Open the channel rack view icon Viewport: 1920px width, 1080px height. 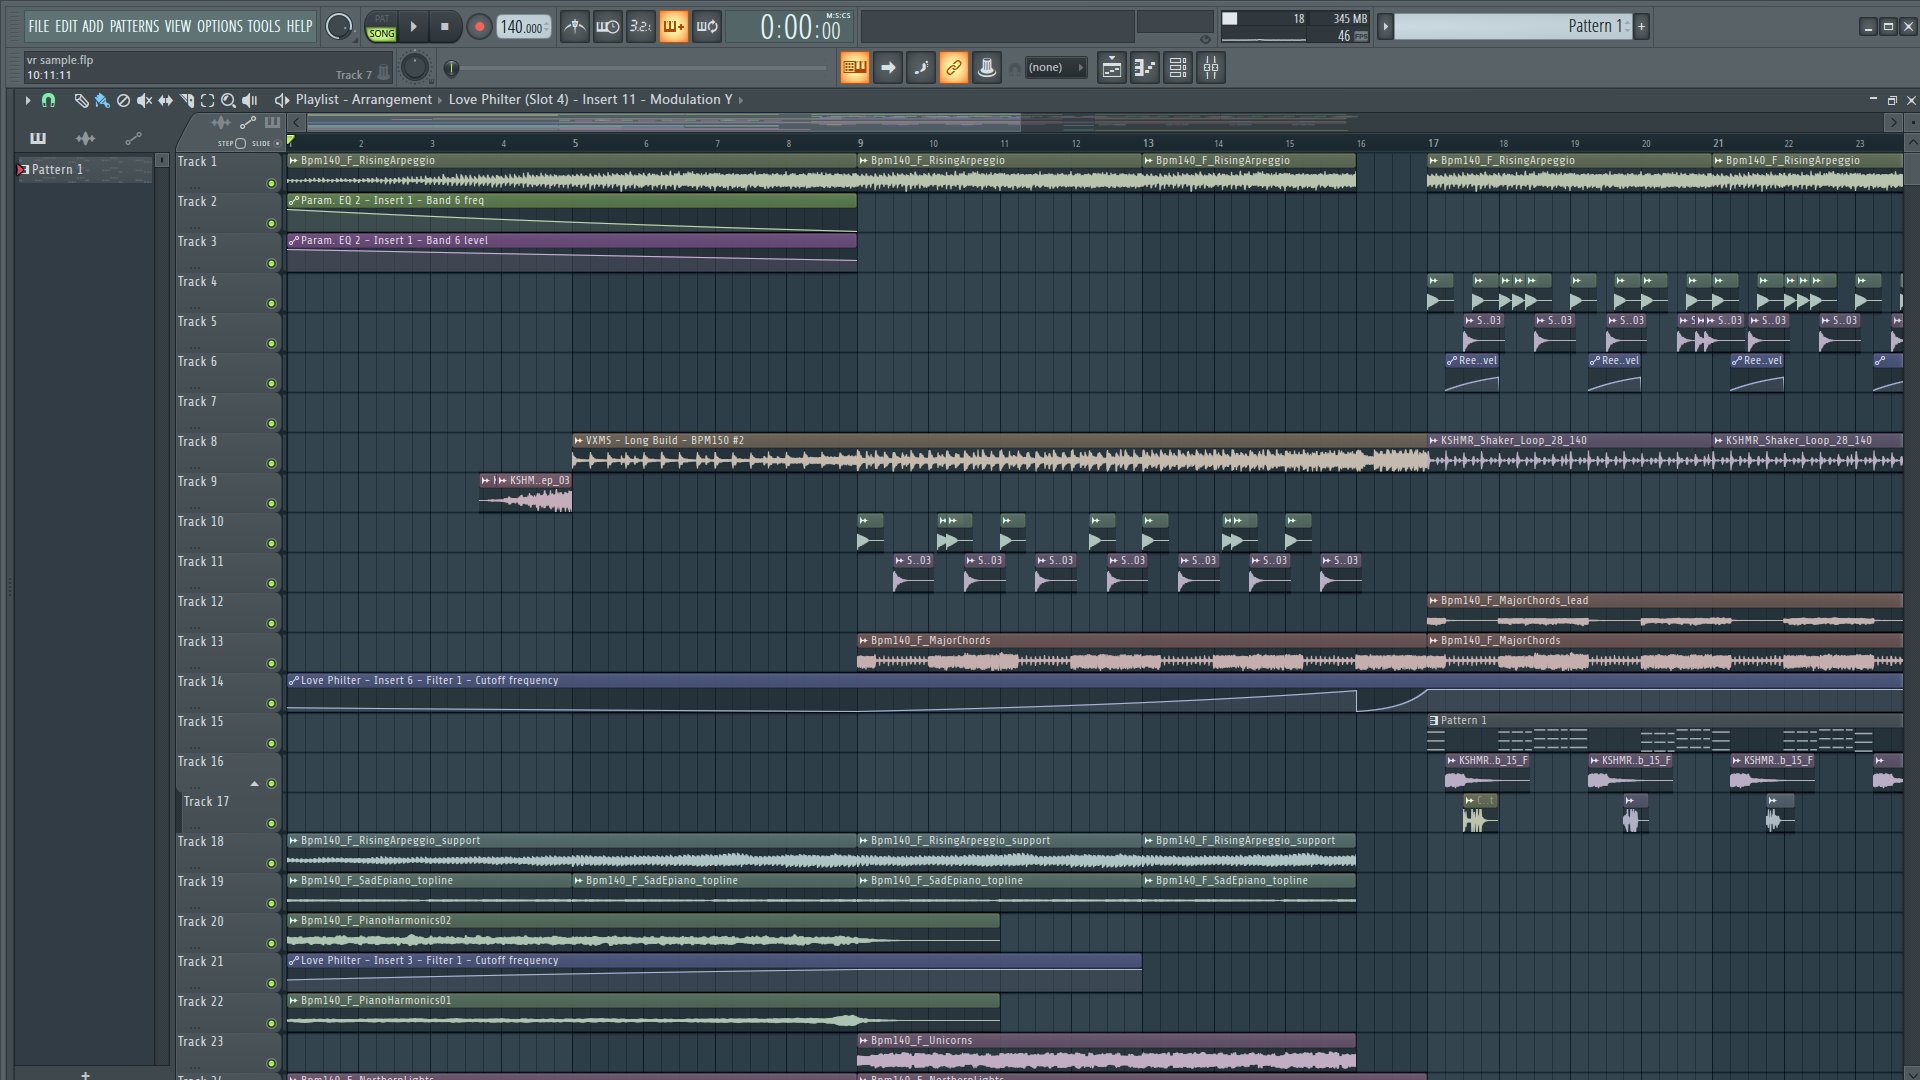click(1178, 68)
